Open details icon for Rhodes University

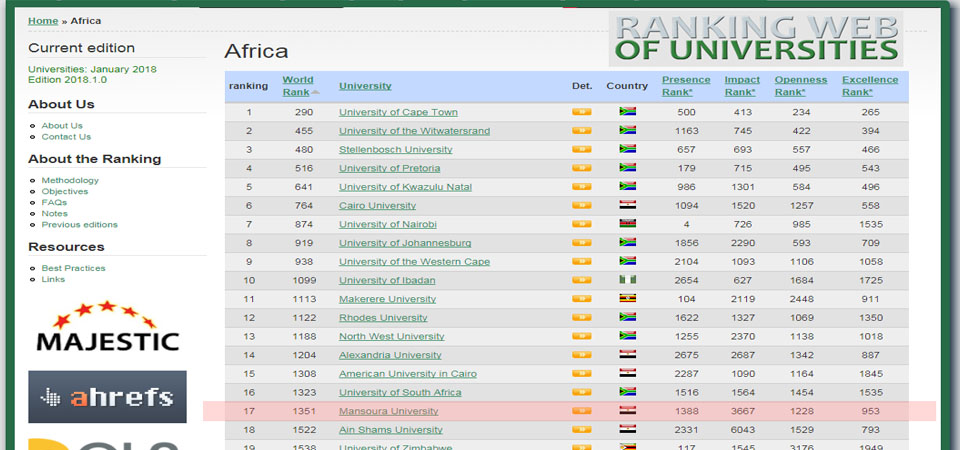click(582, 317)
